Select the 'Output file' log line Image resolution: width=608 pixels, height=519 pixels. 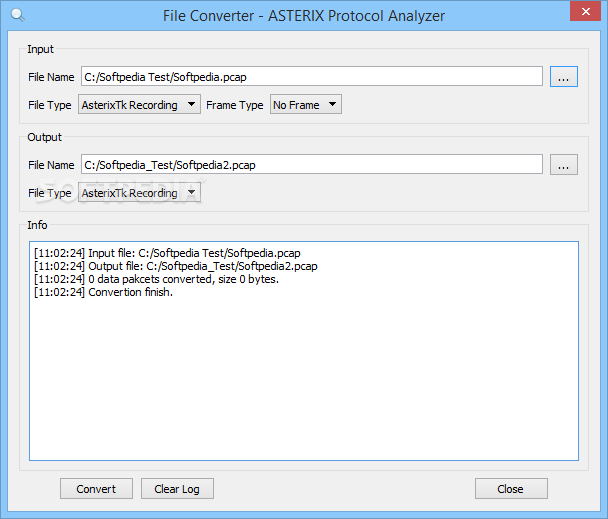pos(175,266)
